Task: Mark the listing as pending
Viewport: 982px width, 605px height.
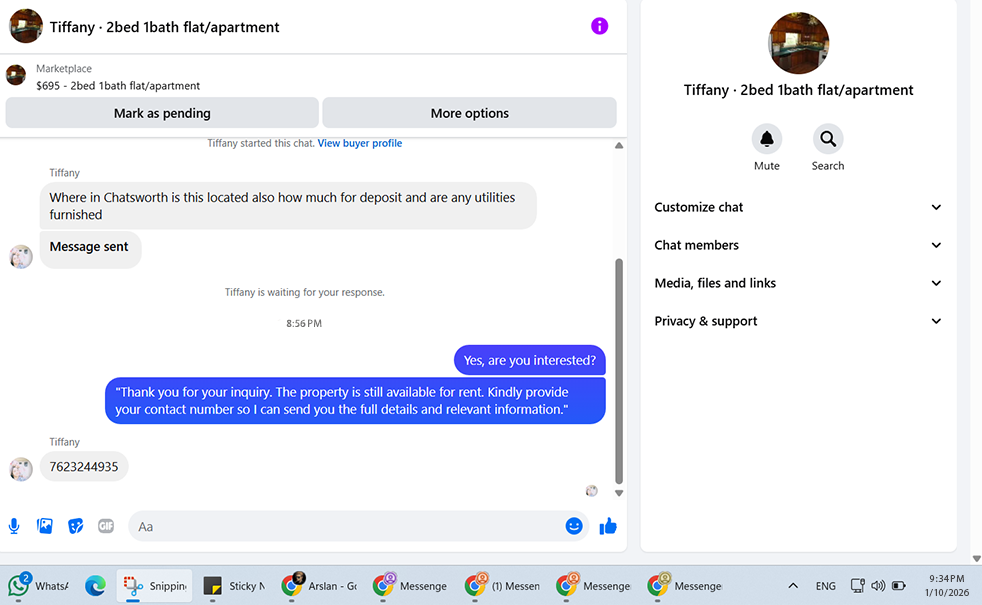Action: pos(162,113)
